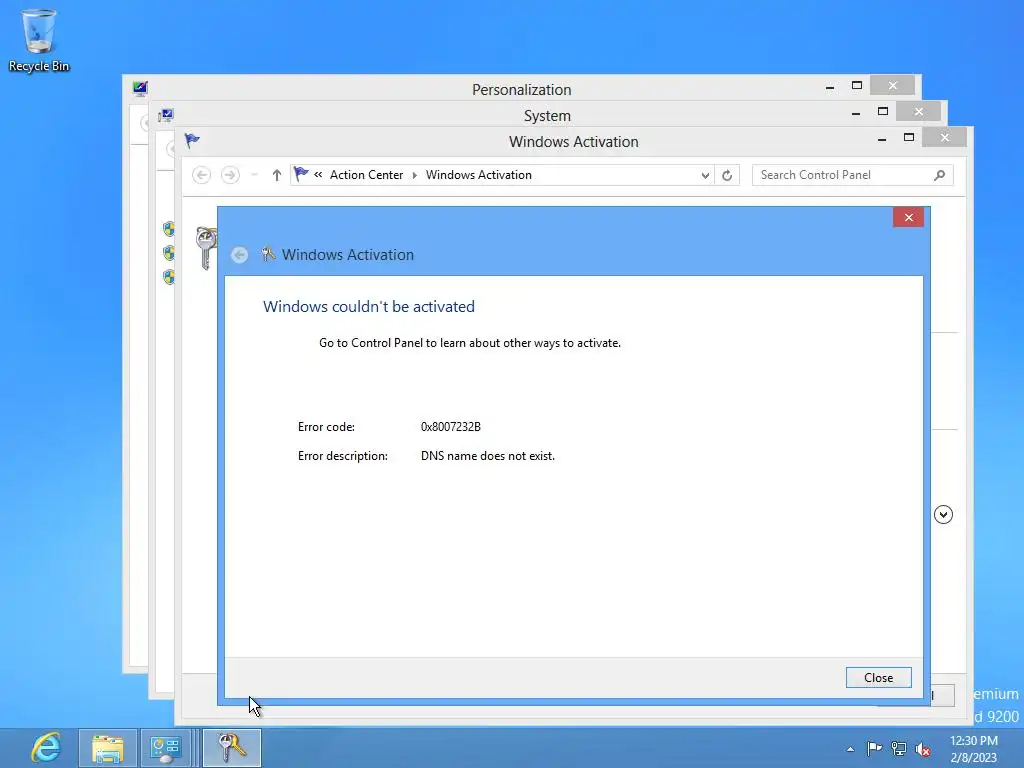Image resolution: width=1024 pixels, height=768 pixels.
Task: Open the clock showing 12:30 PM
Action: (973, 748)
